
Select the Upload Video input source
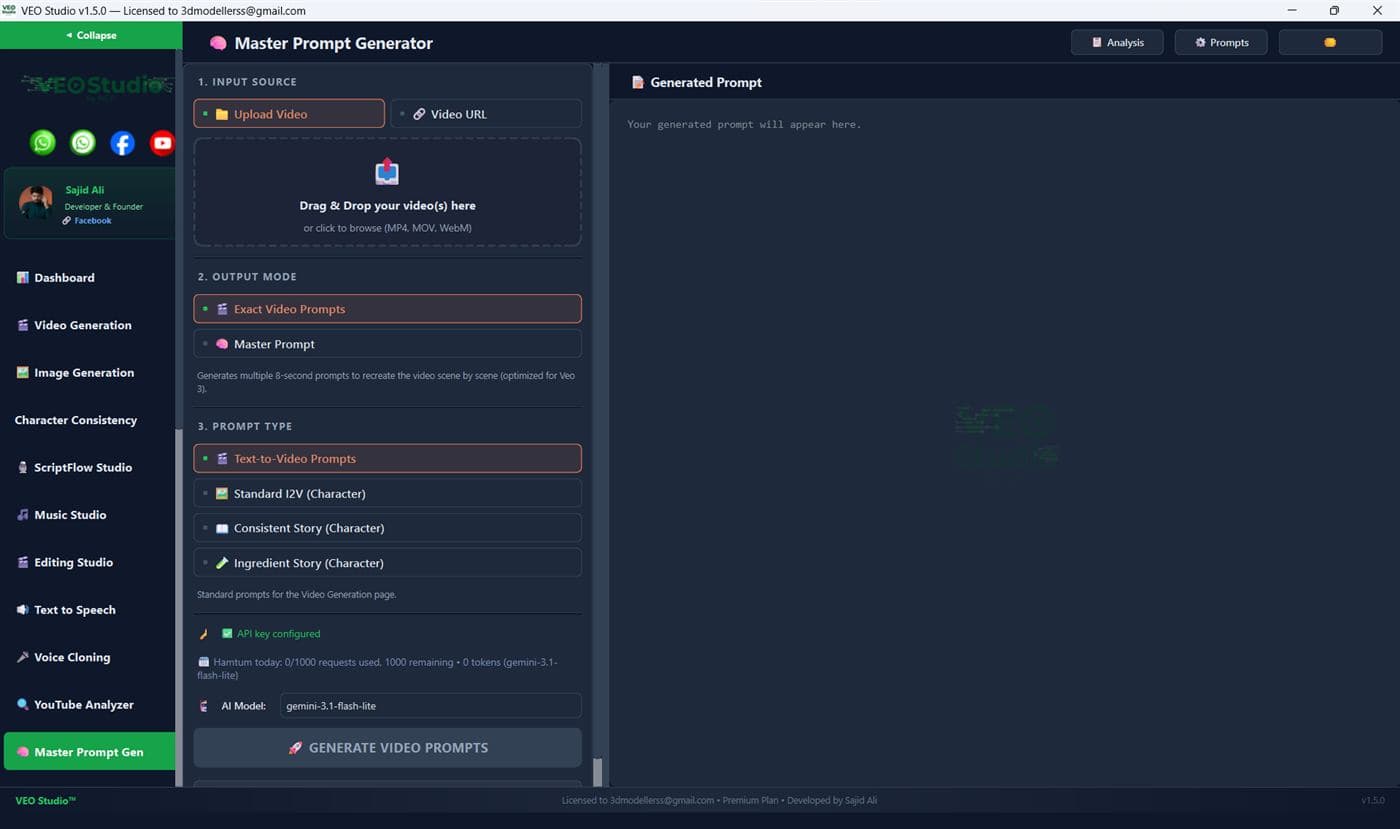[289, 114]
